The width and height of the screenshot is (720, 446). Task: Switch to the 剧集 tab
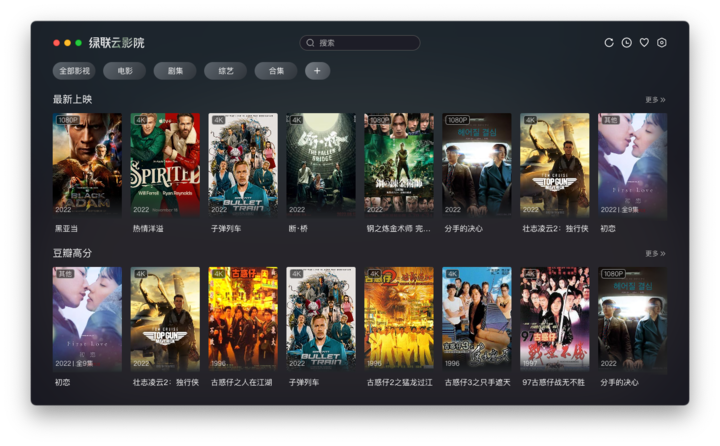pyautogui.click(x=175, y=71)
